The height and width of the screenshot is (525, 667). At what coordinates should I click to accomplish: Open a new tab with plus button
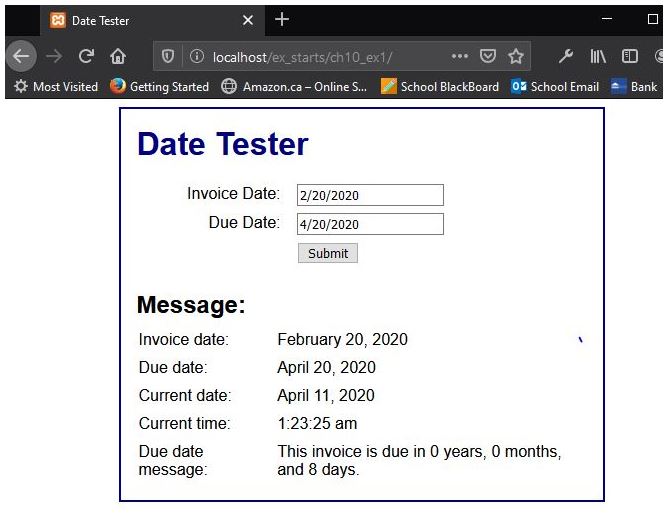click(x=282, y=20)
